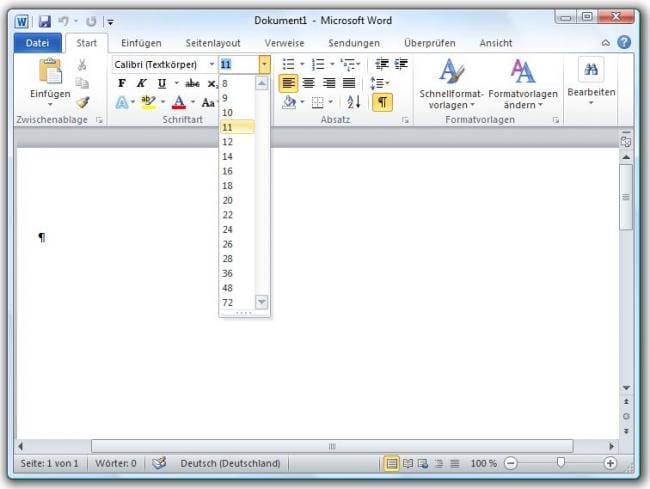Open the Calibri font name dropdown
The width and height of the screenshot is (650, 489).
pyautogui.click(x=212, y=65)
